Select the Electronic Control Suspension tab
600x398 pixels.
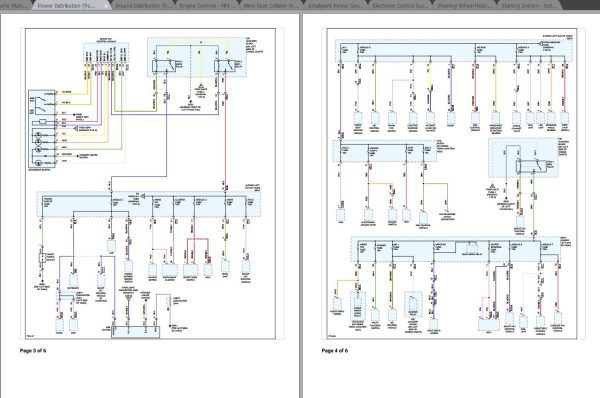400,5
